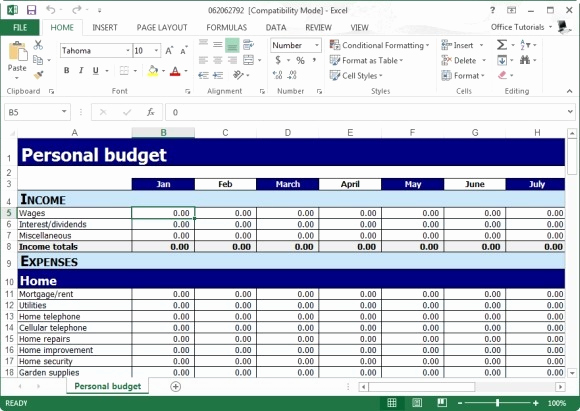Image resolution: width=580 pixels, height=411 pixels.
Task: Click the Orientation text angle icon
Action: pos(239,75)
